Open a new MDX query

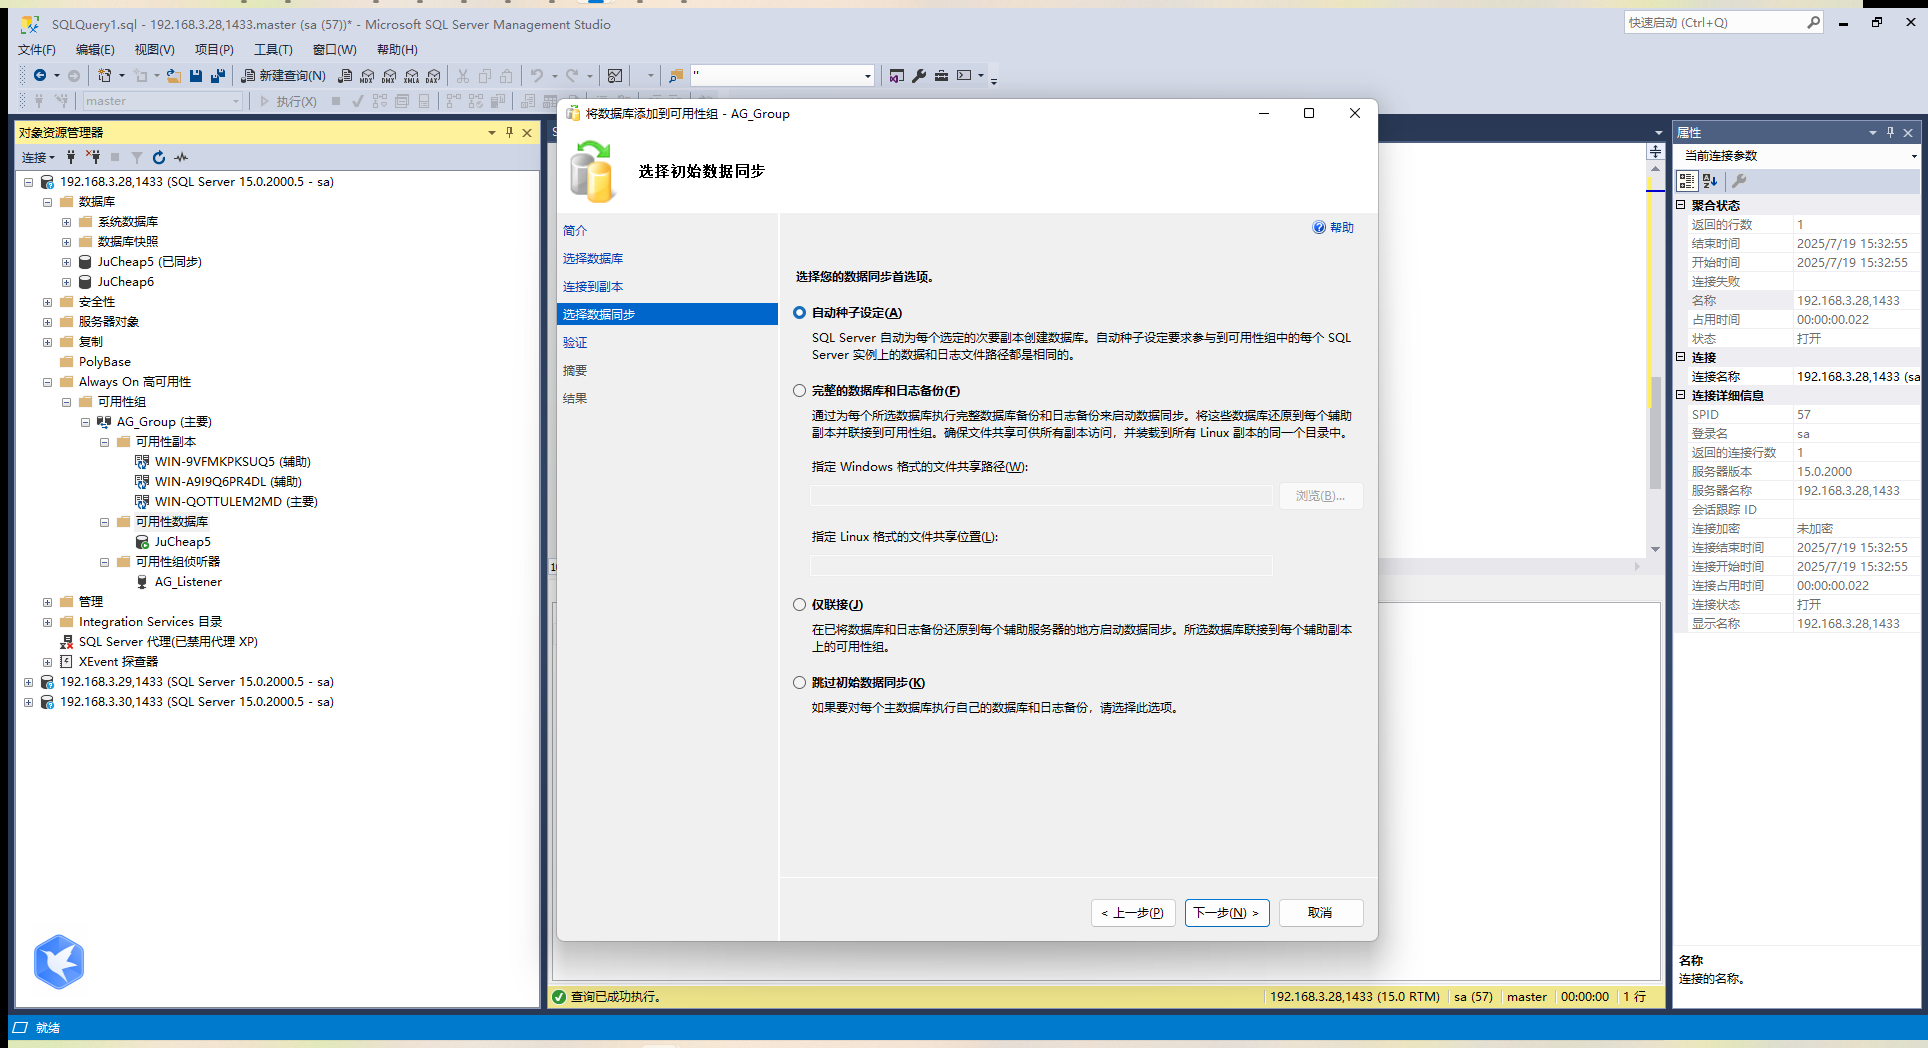click(367, 75)
